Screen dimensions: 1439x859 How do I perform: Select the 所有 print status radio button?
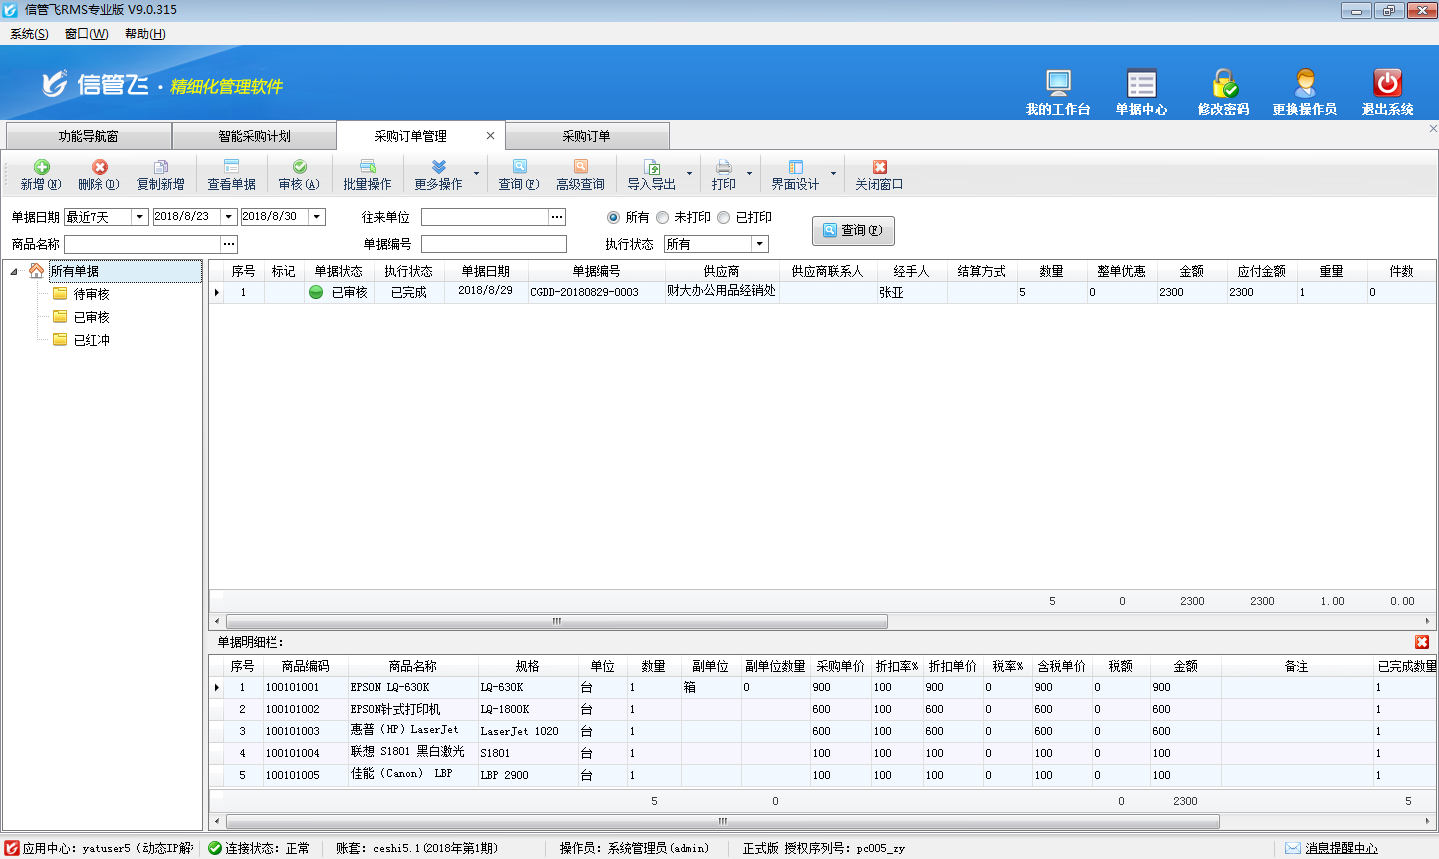click(x=613, y=217)
